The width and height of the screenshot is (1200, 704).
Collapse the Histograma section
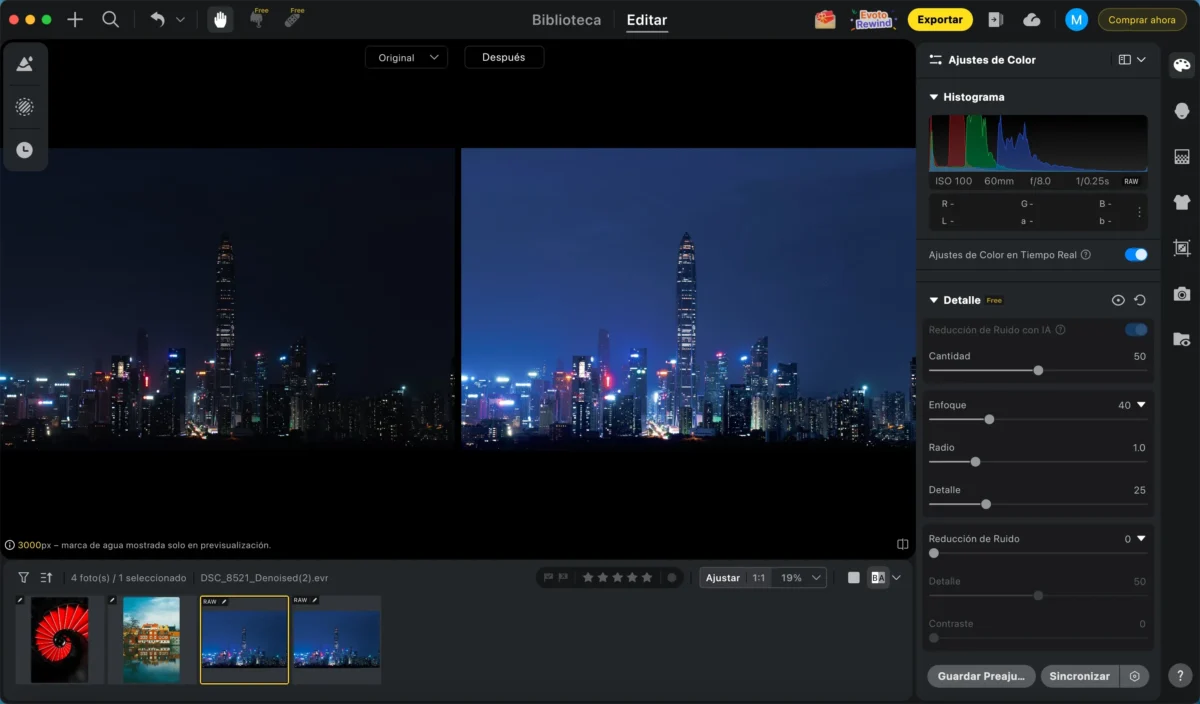[934, 97]
